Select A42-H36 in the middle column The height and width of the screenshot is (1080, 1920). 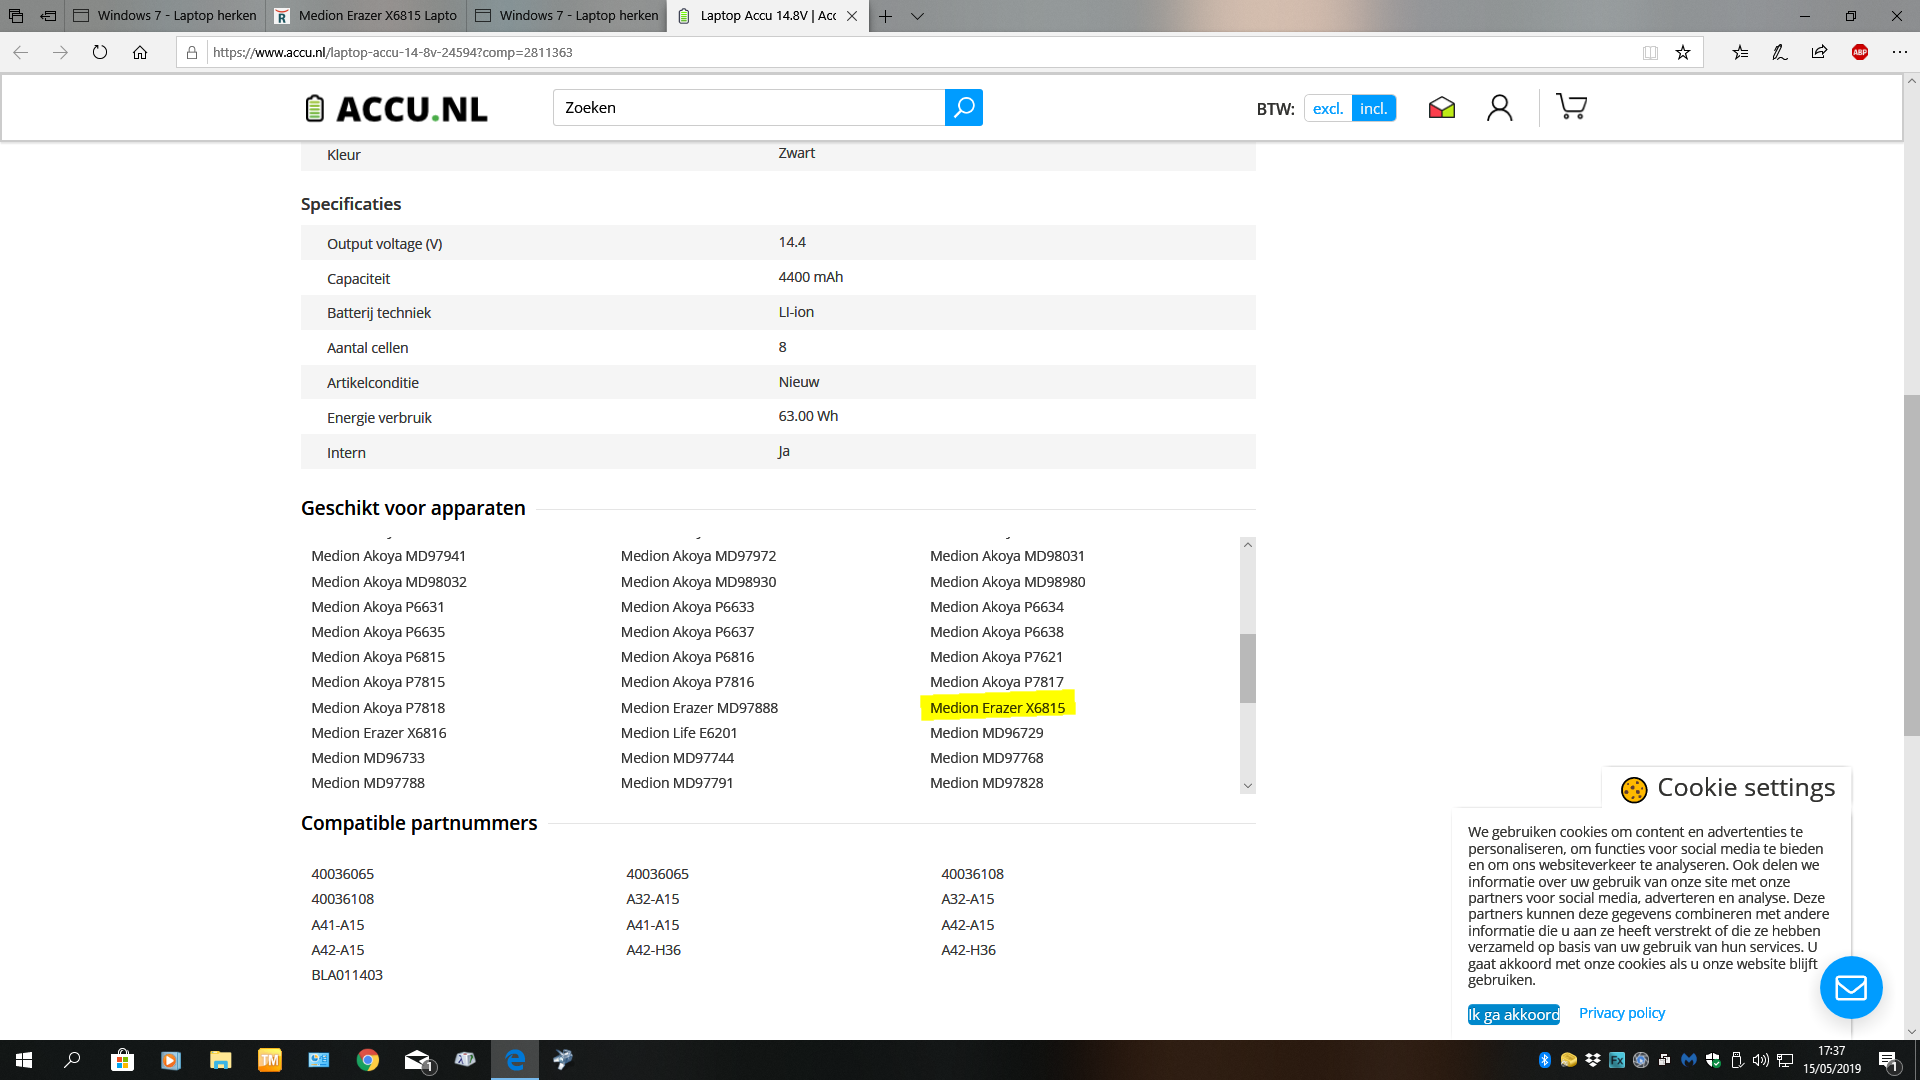coord(653,950)
